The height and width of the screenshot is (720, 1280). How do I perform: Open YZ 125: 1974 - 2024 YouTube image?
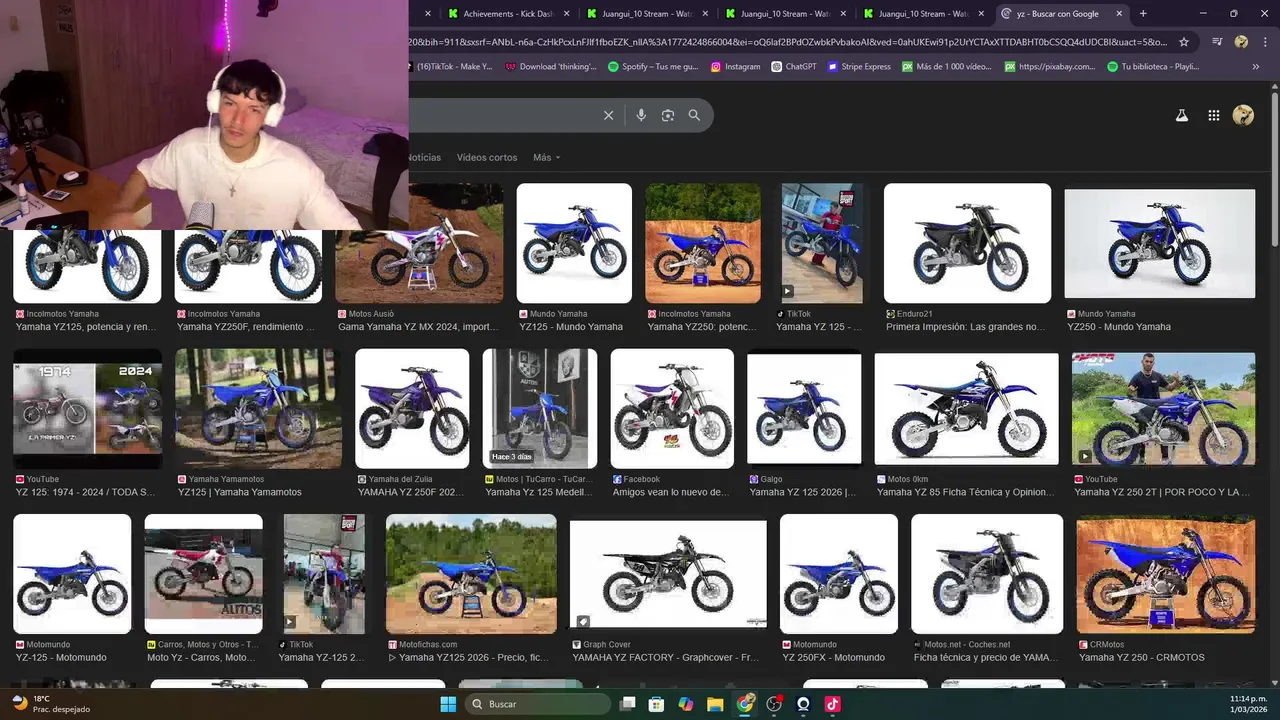[87, 408]
